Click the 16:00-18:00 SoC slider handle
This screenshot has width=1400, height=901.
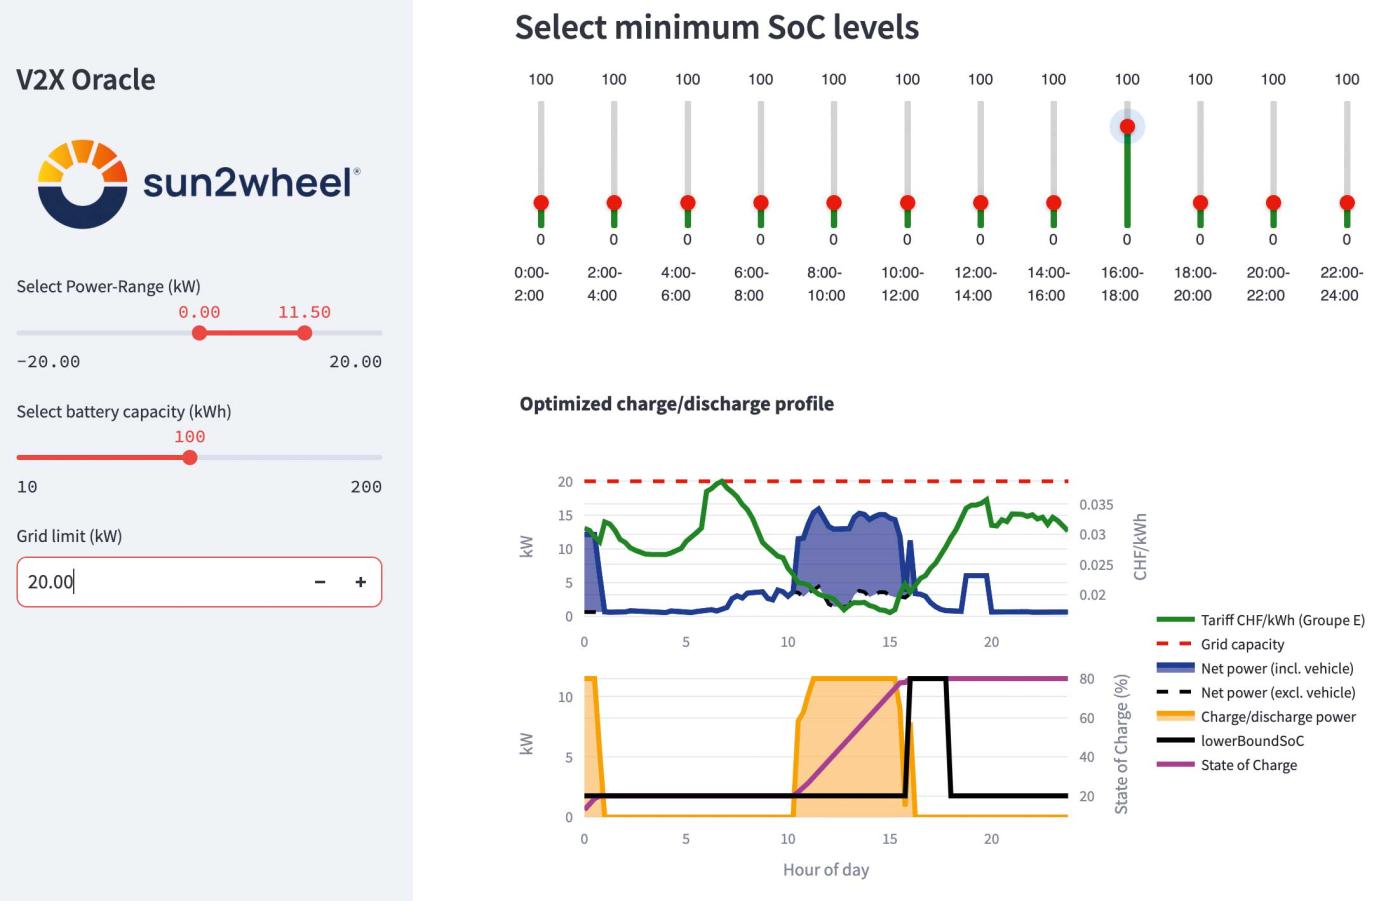[1127, 126]
